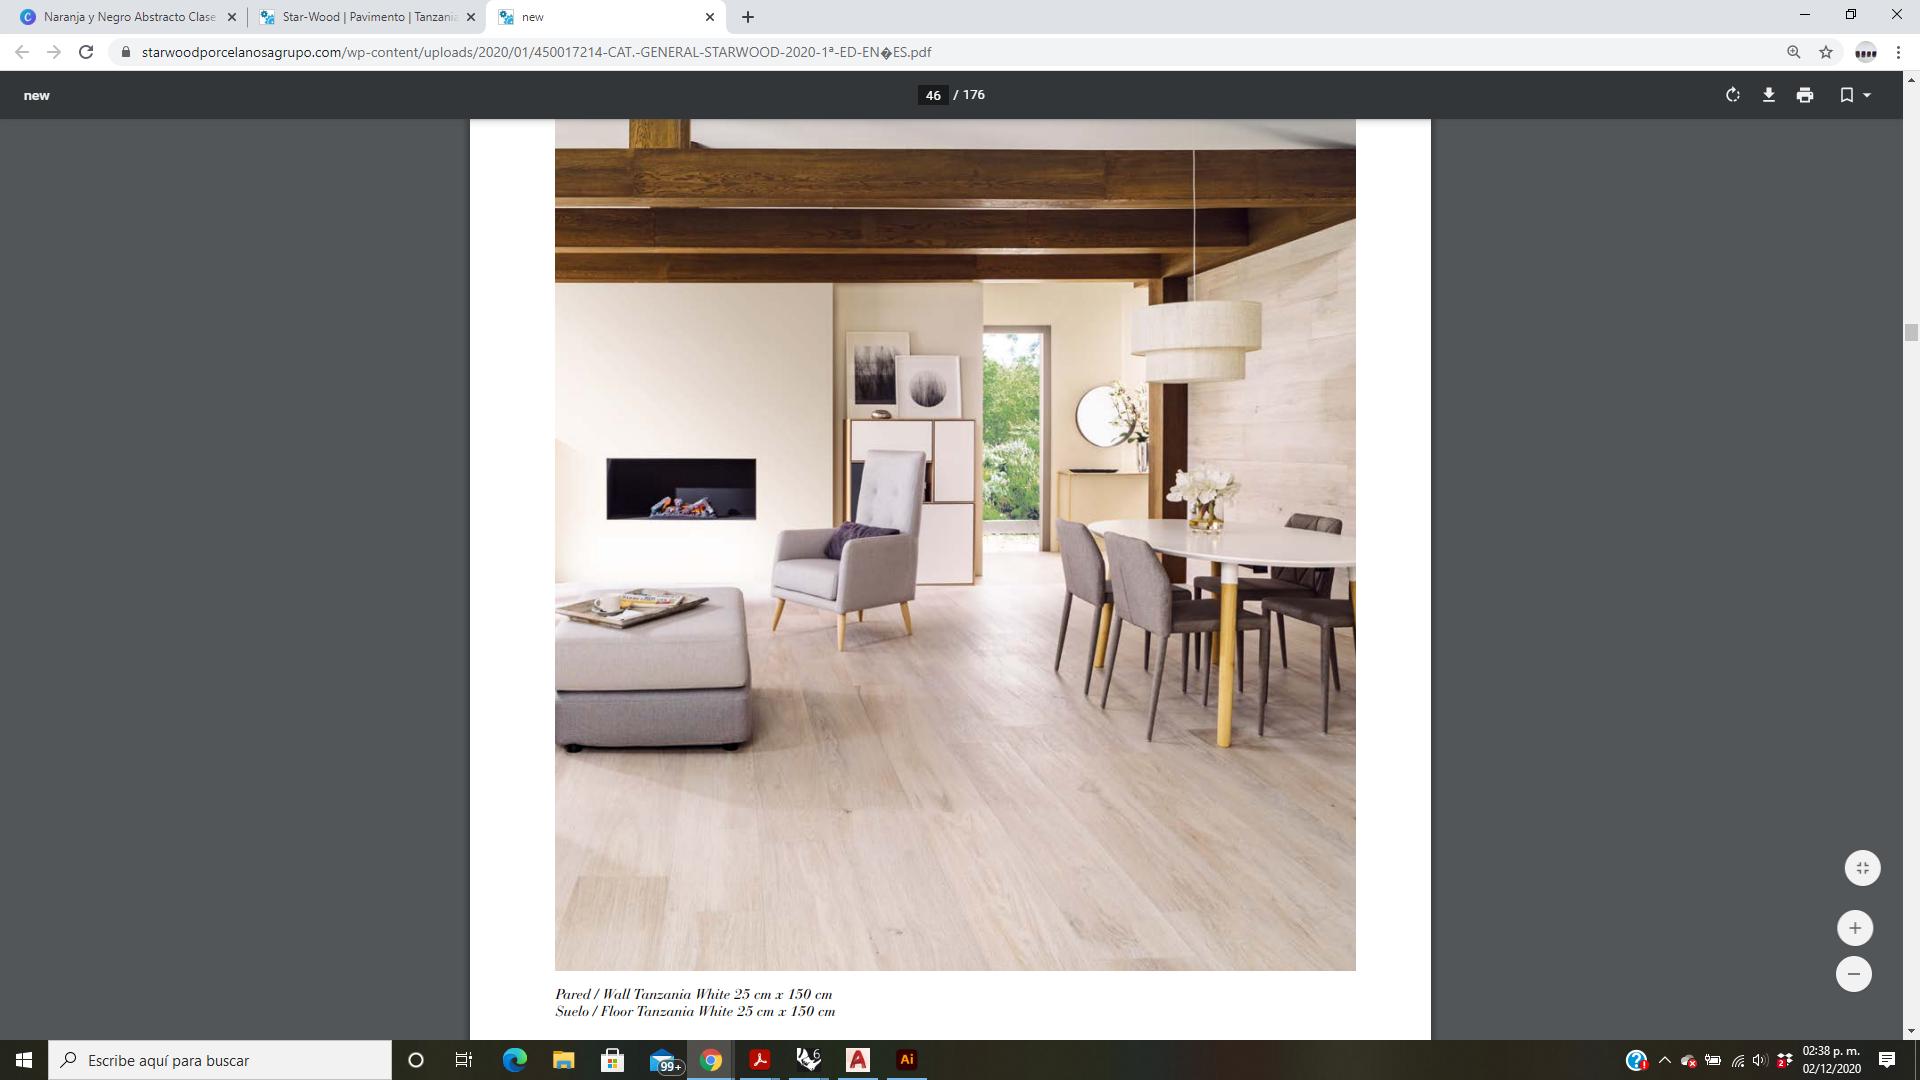The image size is (1920, 1080).
Task: Switch to Star-Wood Pavimento Tanzania tab
Action: pos(367,17)
